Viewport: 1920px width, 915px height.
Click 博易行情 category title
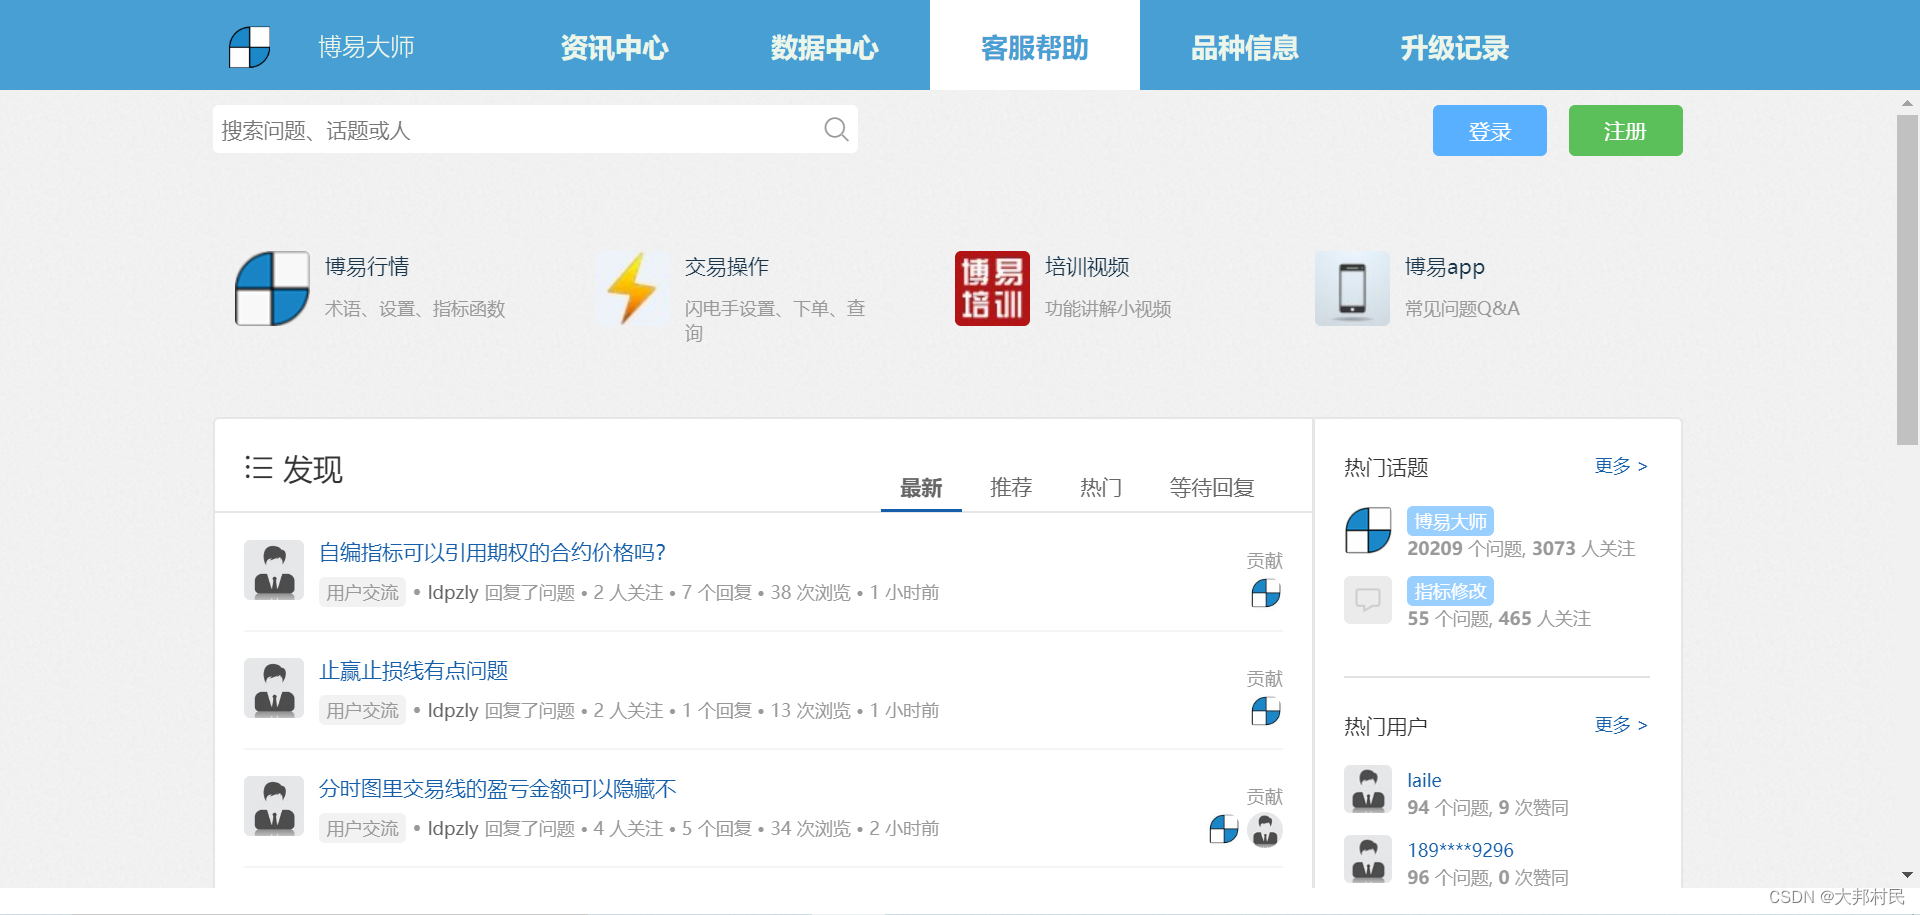coord(367,267)
